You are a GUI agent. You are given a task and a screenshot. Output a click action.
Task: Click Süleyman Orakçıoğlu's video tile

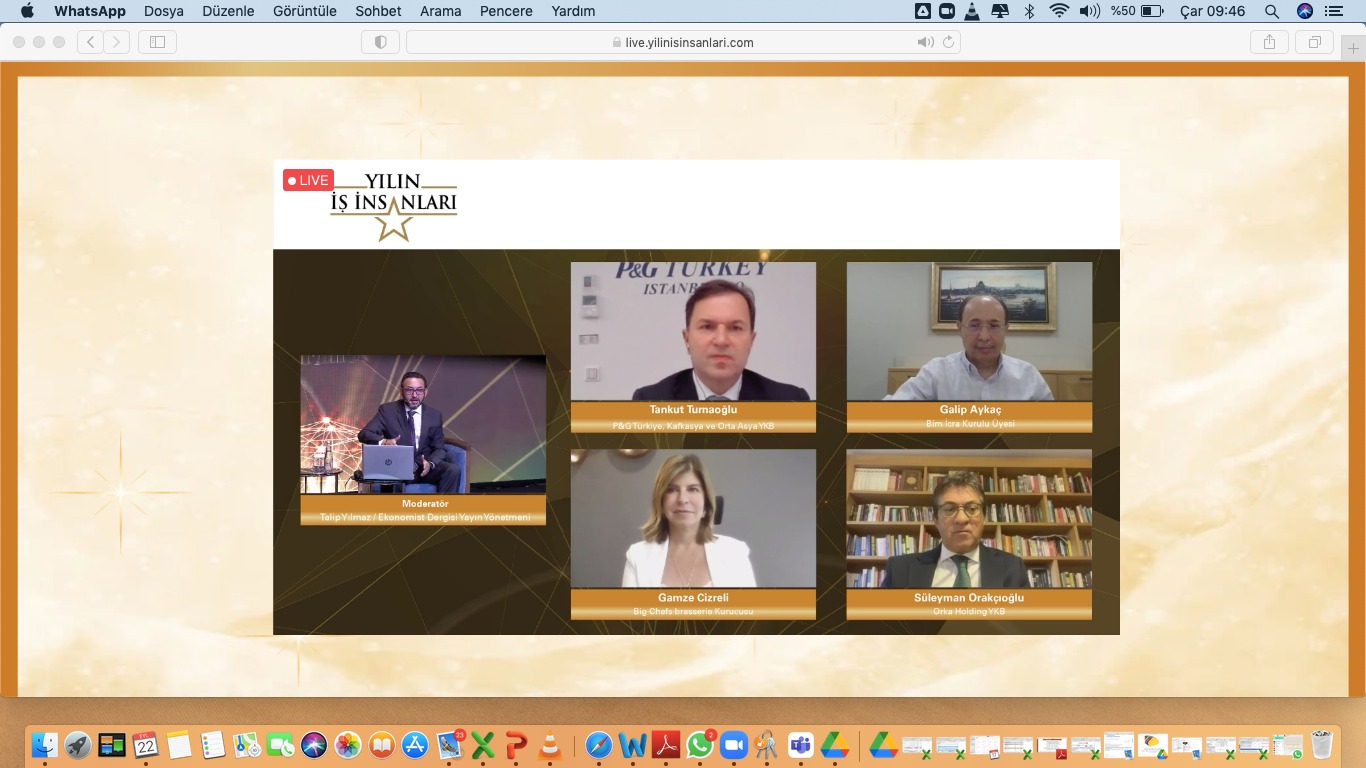click(969, 518)
